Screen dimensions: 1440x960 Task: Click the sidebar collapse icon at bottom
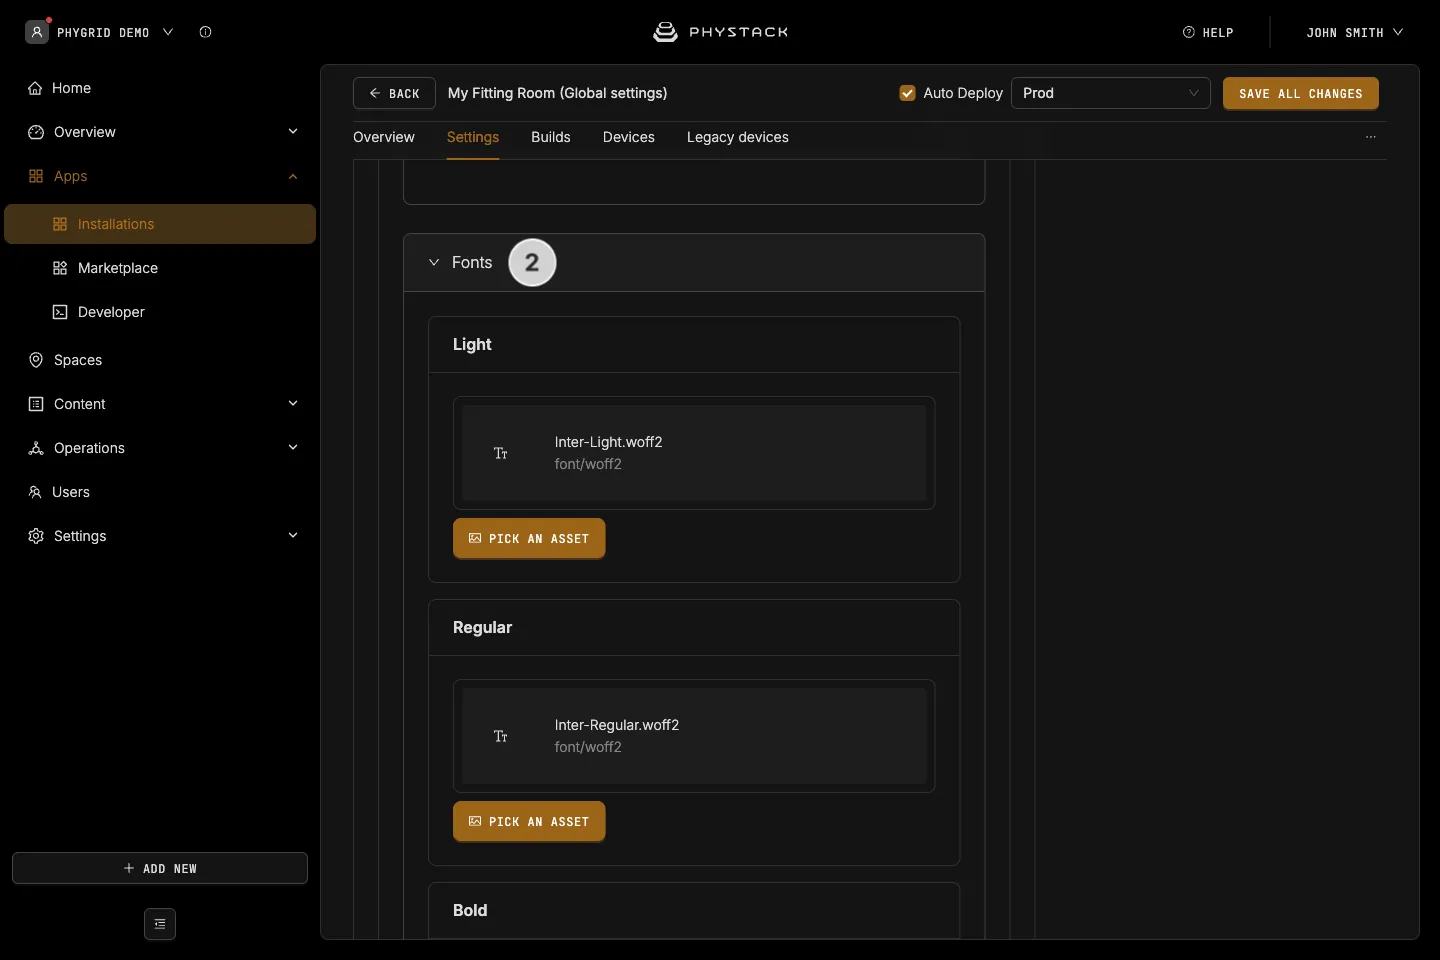point(160,924)
